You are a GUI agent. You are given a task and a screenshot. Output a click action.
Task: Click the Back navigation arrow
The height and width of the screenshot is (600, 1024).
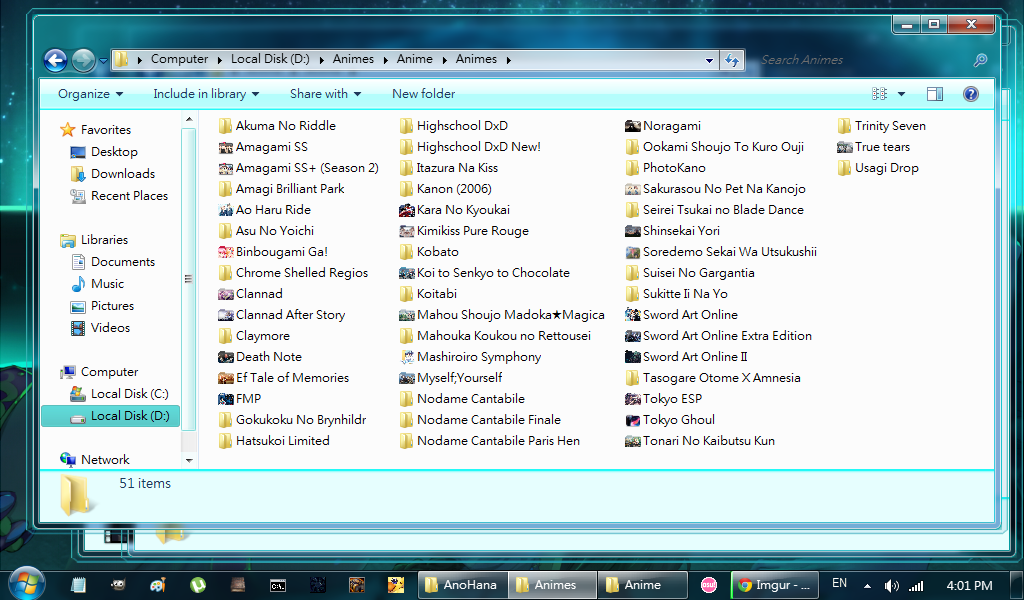[x=55, y=60]
